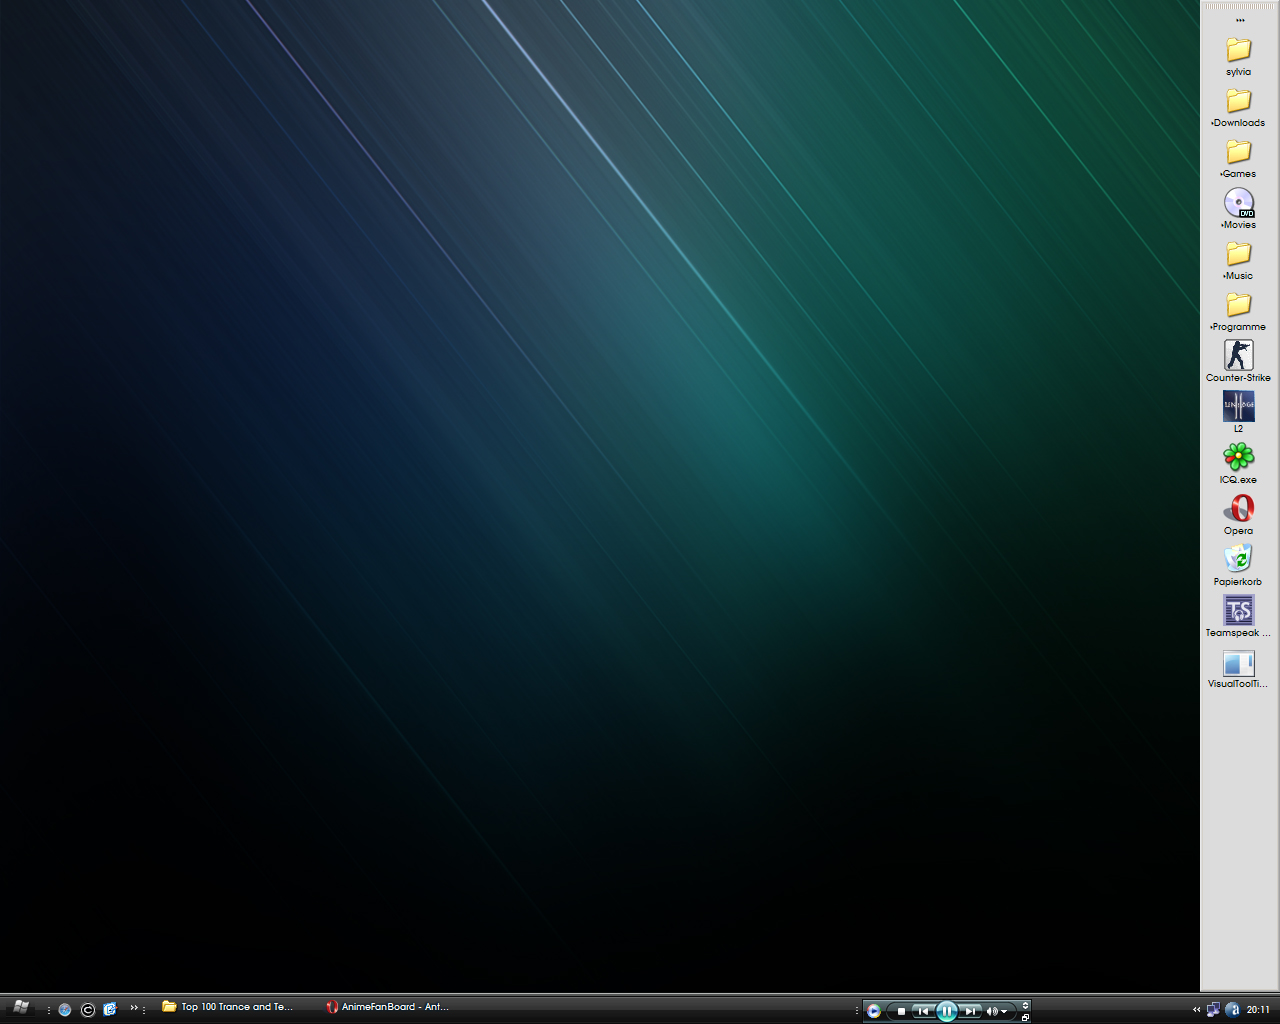Pause playback in the media player toolbar
Screen dimensions: 1280x1024
946,1011
